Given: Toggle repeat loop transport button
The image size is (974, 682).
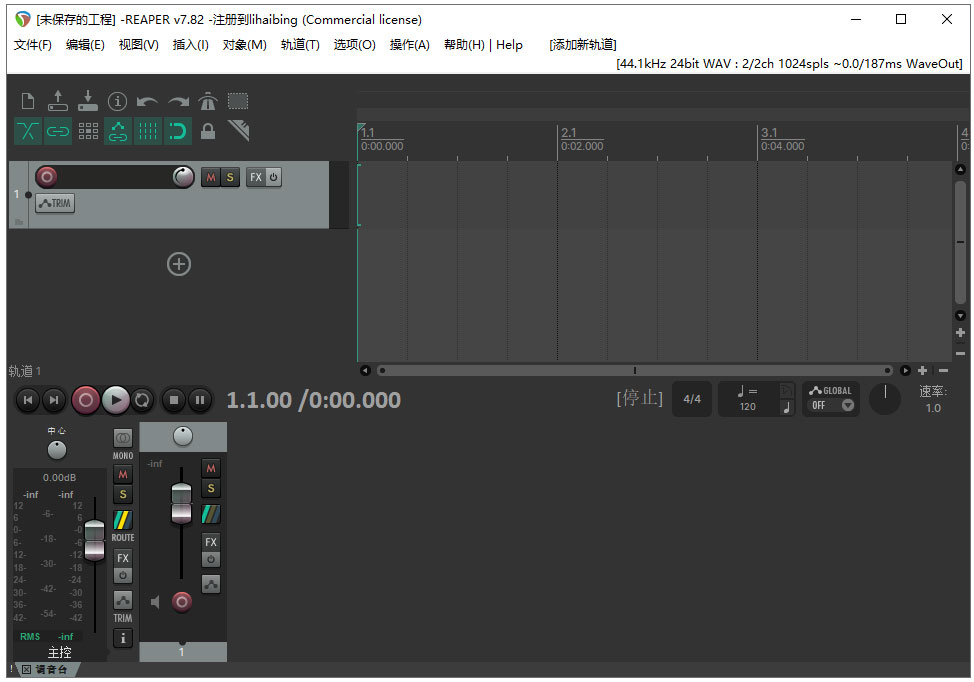Looking at the screenshot, I should (x=142, y=400).
